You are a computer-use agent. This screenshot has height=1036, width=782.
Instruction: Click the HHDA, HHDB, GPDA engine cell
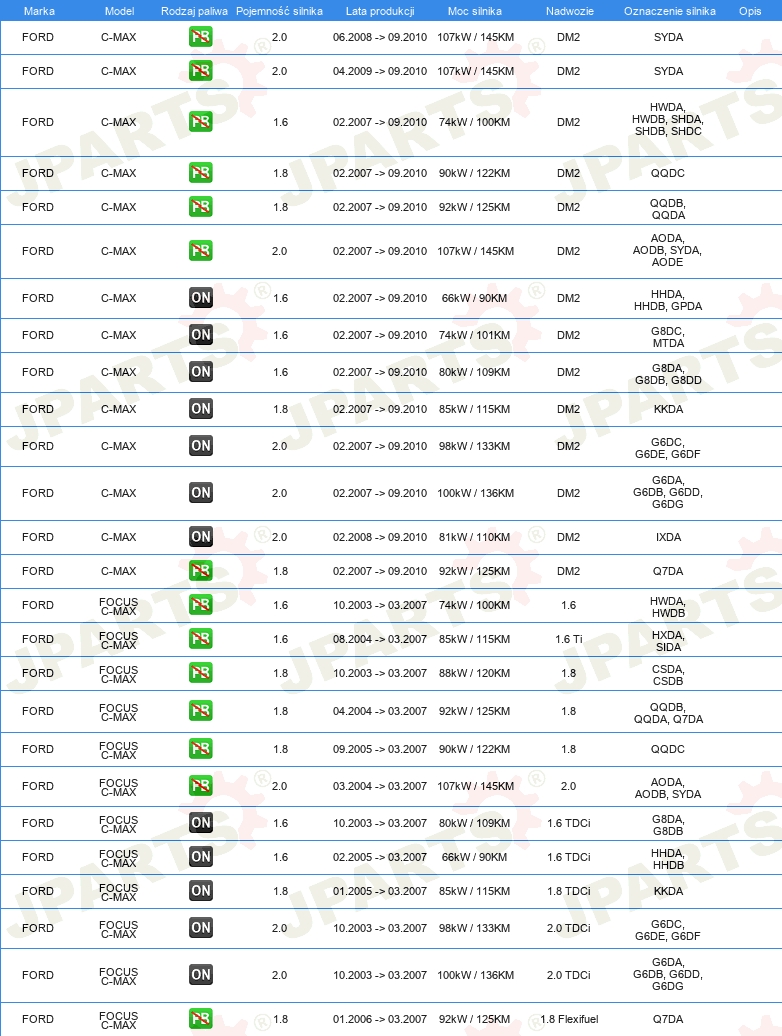[668, 300]
